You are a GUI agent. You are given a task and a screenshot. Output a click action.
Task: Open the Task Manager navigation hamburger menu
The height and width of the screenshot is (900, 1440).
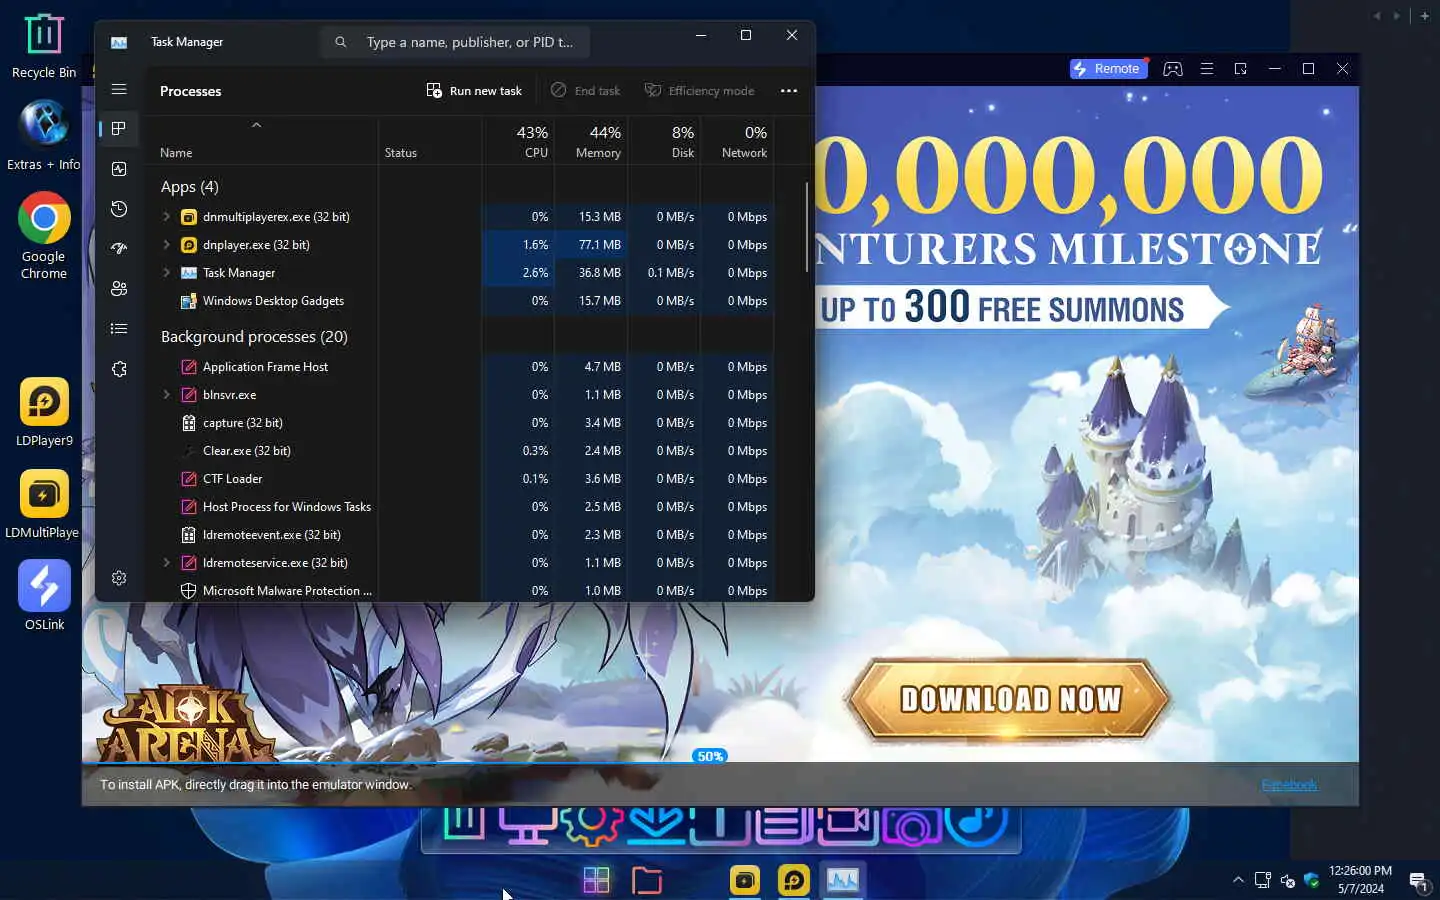[x=119, y=89]
